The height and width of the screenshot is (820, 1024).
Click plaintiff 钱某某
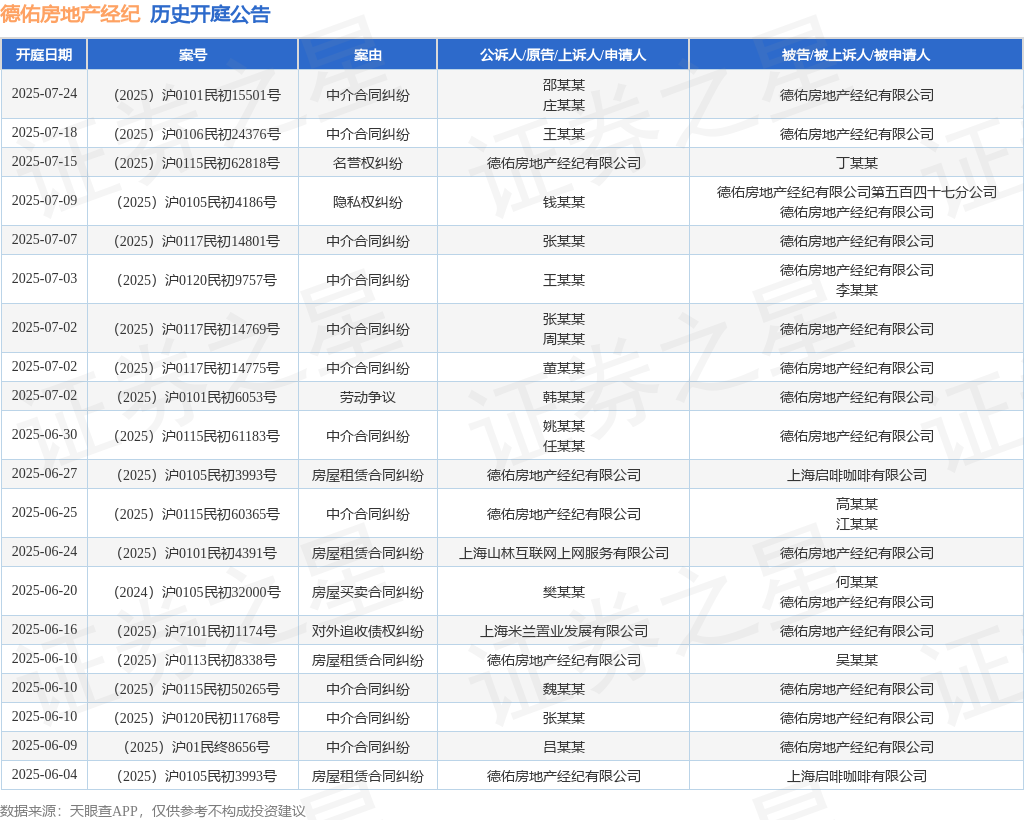tap(564, 202)
